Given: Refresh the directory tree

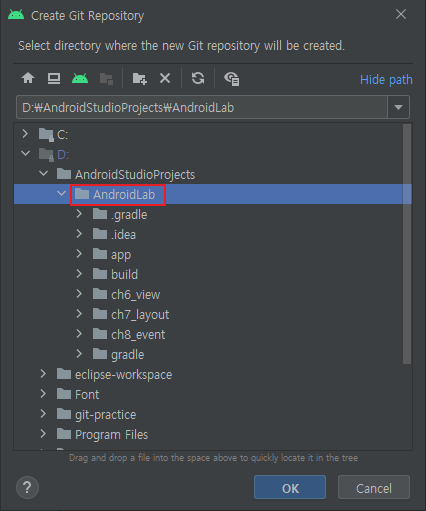Looking at the screenshot, I should pos(198,79).
